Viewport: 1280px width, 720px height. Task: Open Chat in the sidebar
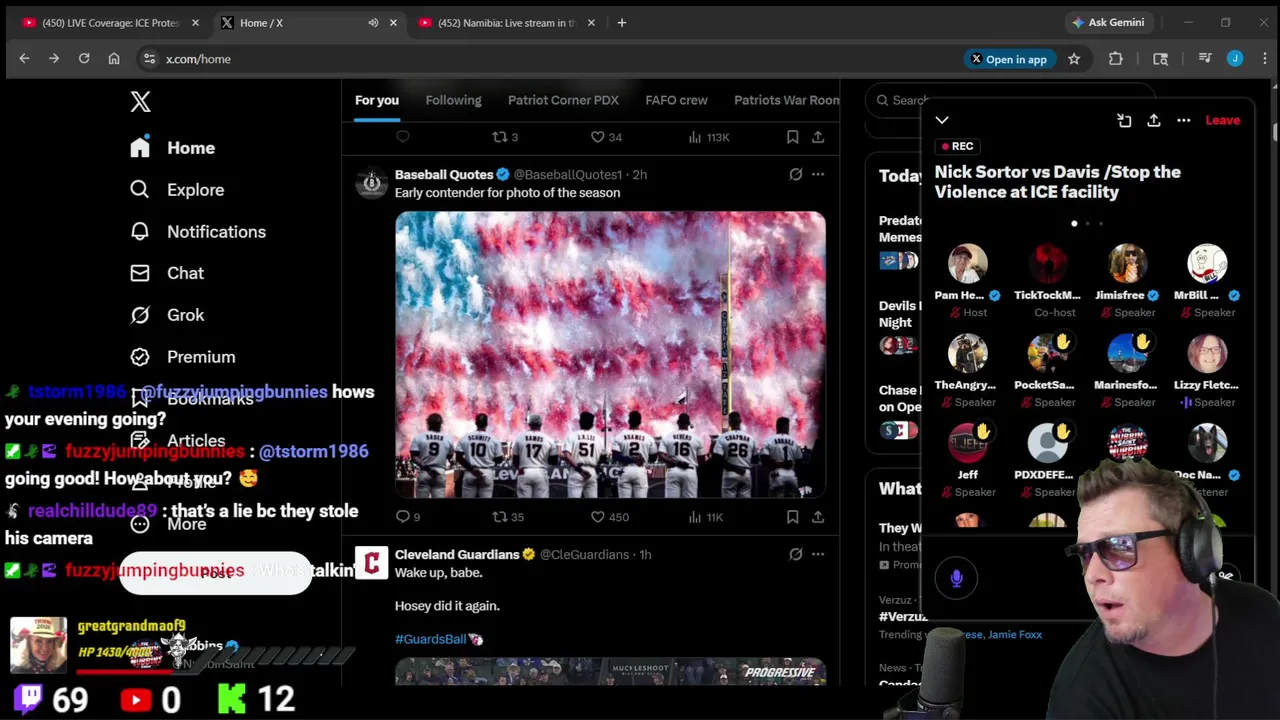pyautogui.click(x=167, y=273)
